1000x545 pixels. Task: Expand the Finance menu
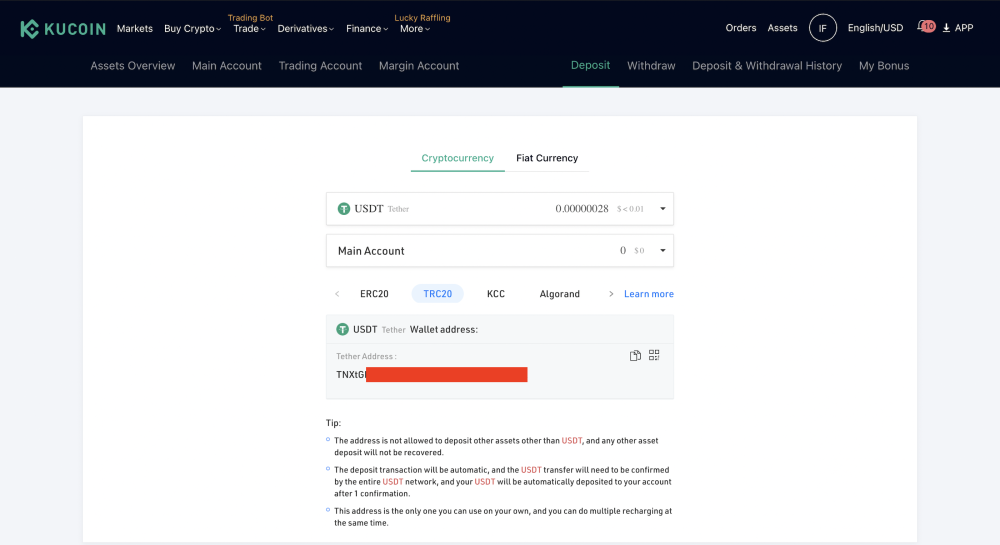(x=367, y=29)
